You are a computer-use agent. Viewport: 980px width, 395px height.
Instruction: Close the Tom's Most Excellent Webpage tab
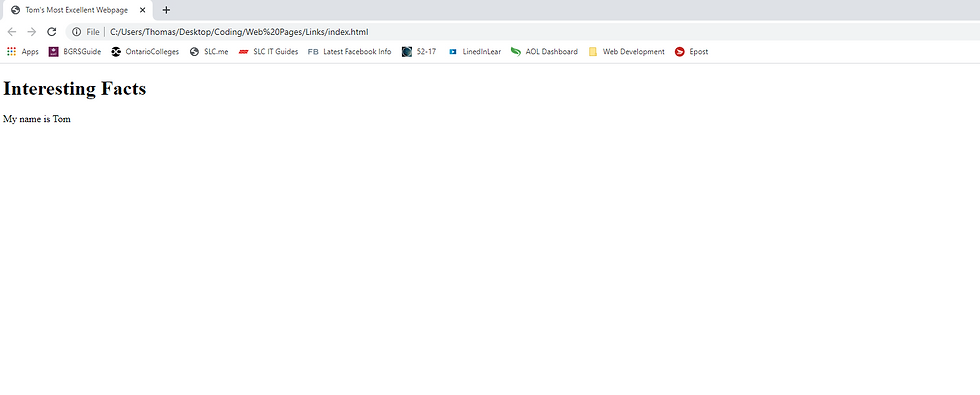[142, 10]
